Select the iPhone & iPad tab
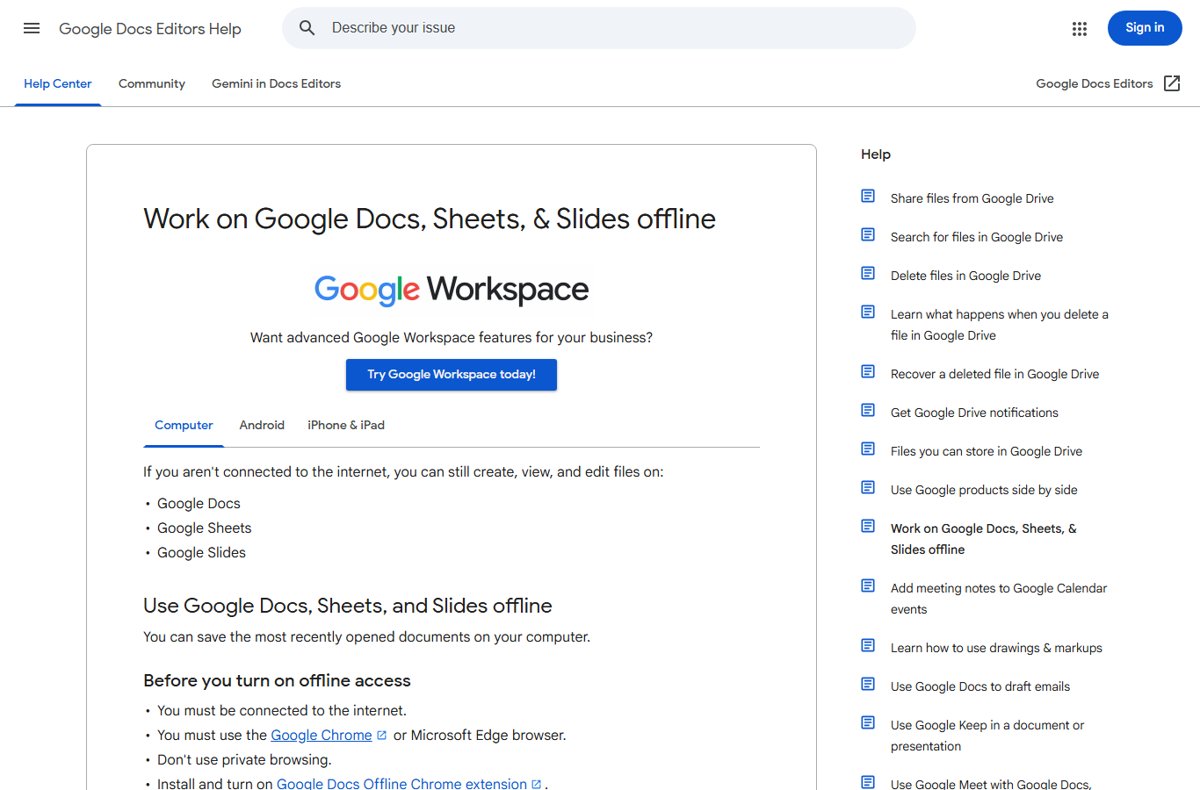The width and height of the screenshot is (1200, 790). (x=346, y=425)
